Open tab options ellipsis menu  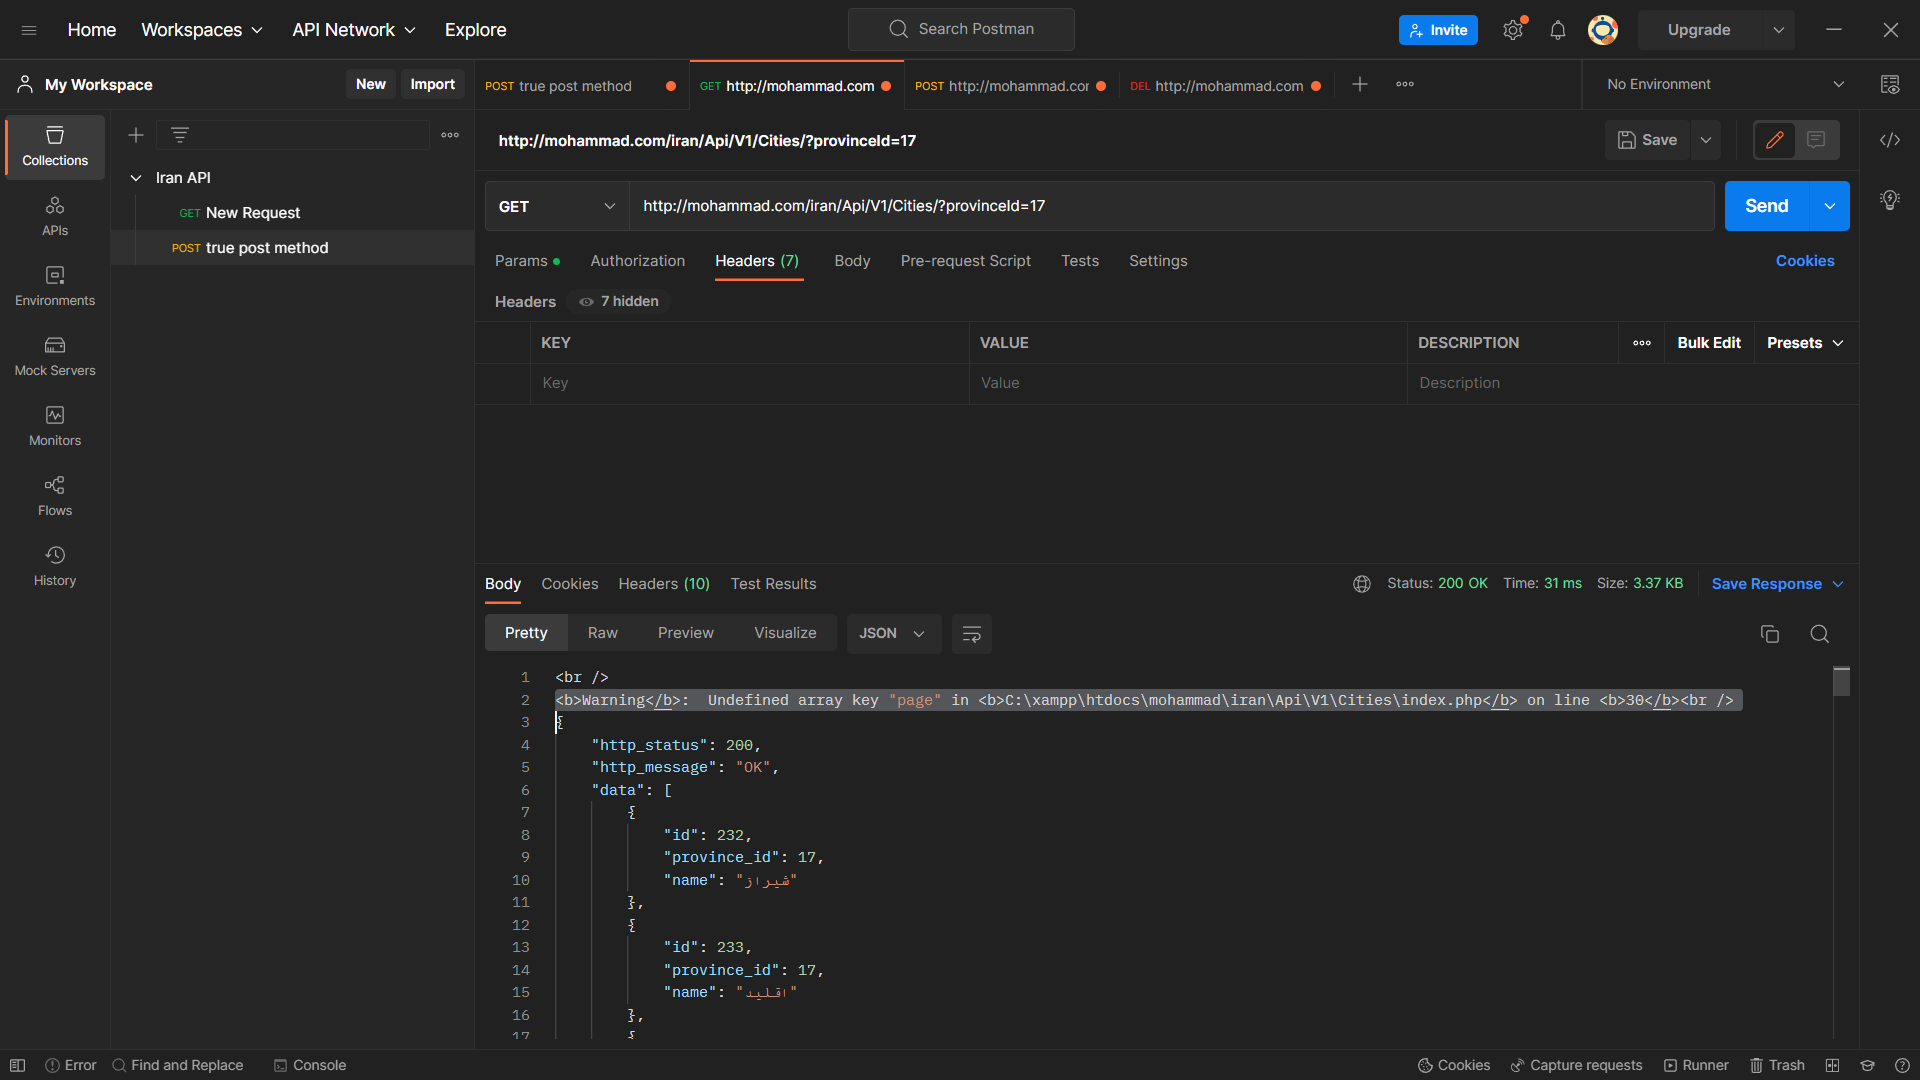[x=1405, y=84]
